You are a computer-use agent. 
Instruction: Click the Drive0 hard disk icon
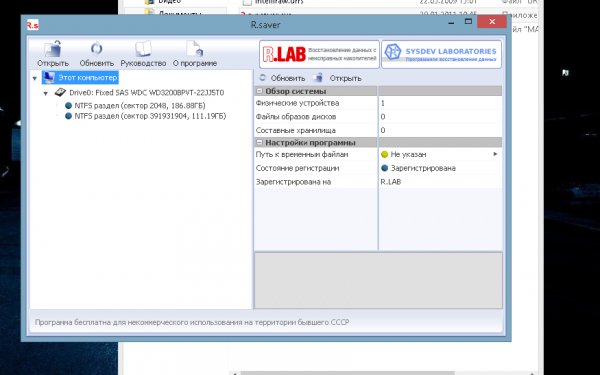[60, 92]
